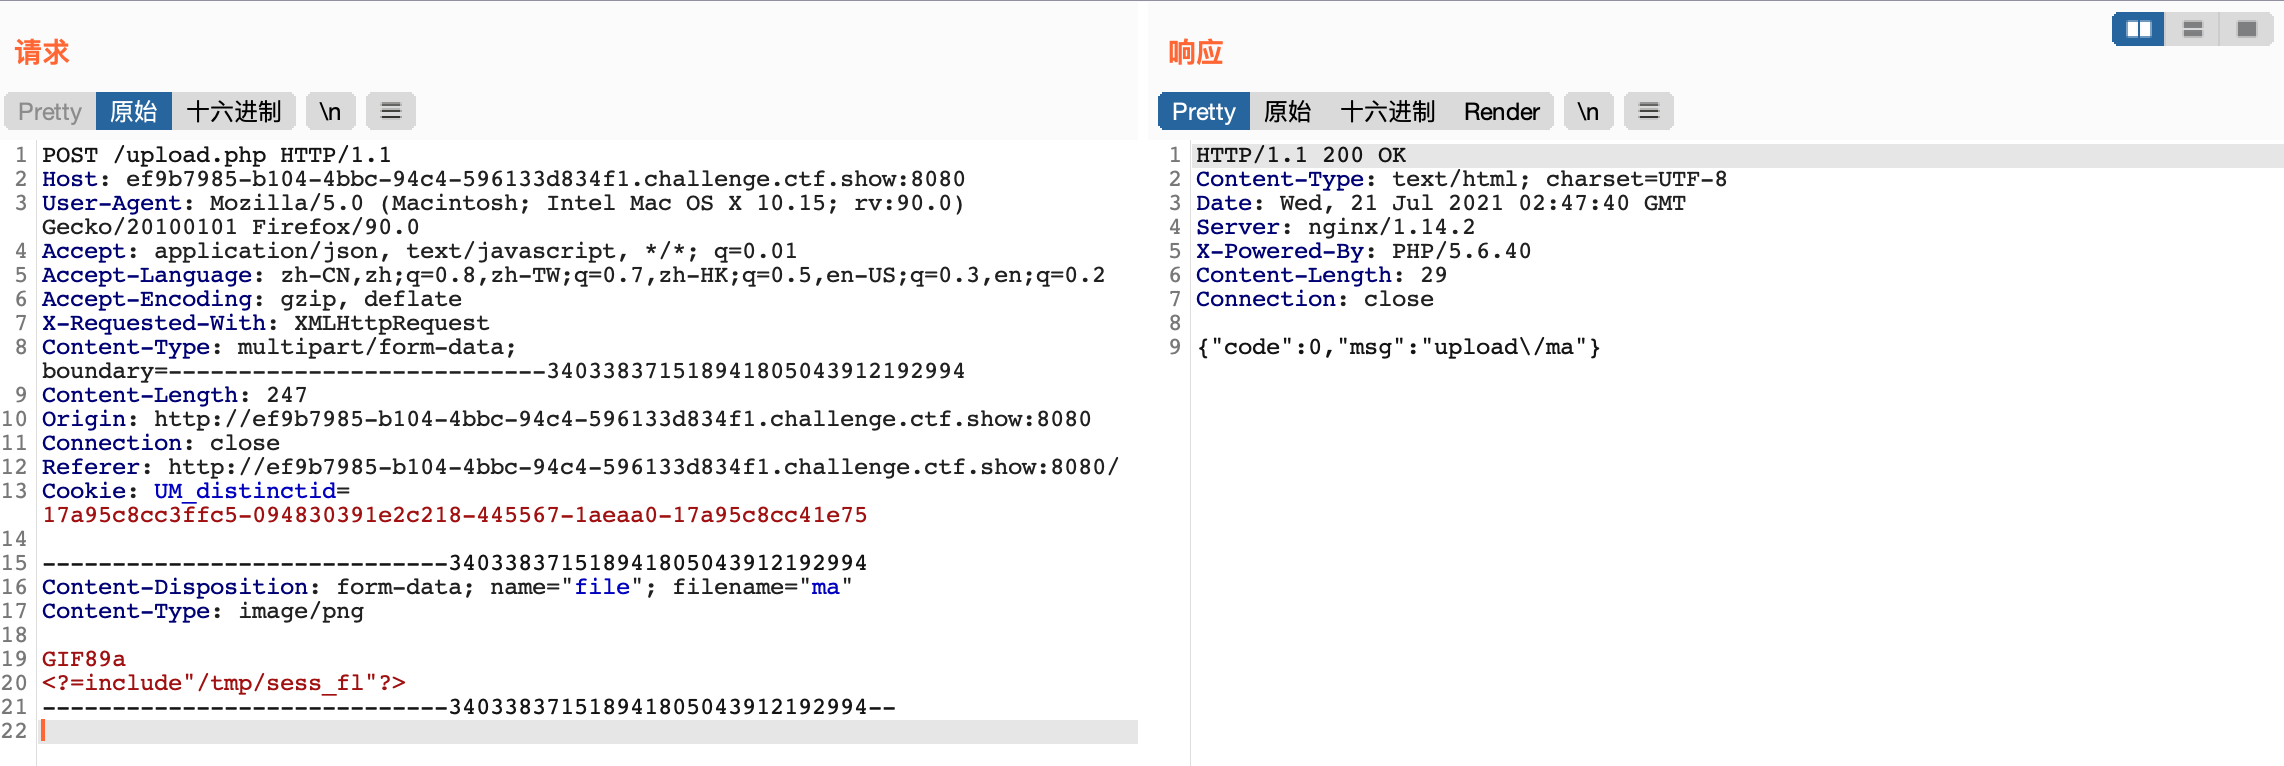
Task: Click the GIF89a payload line
Action: click(x=84, y=659)
